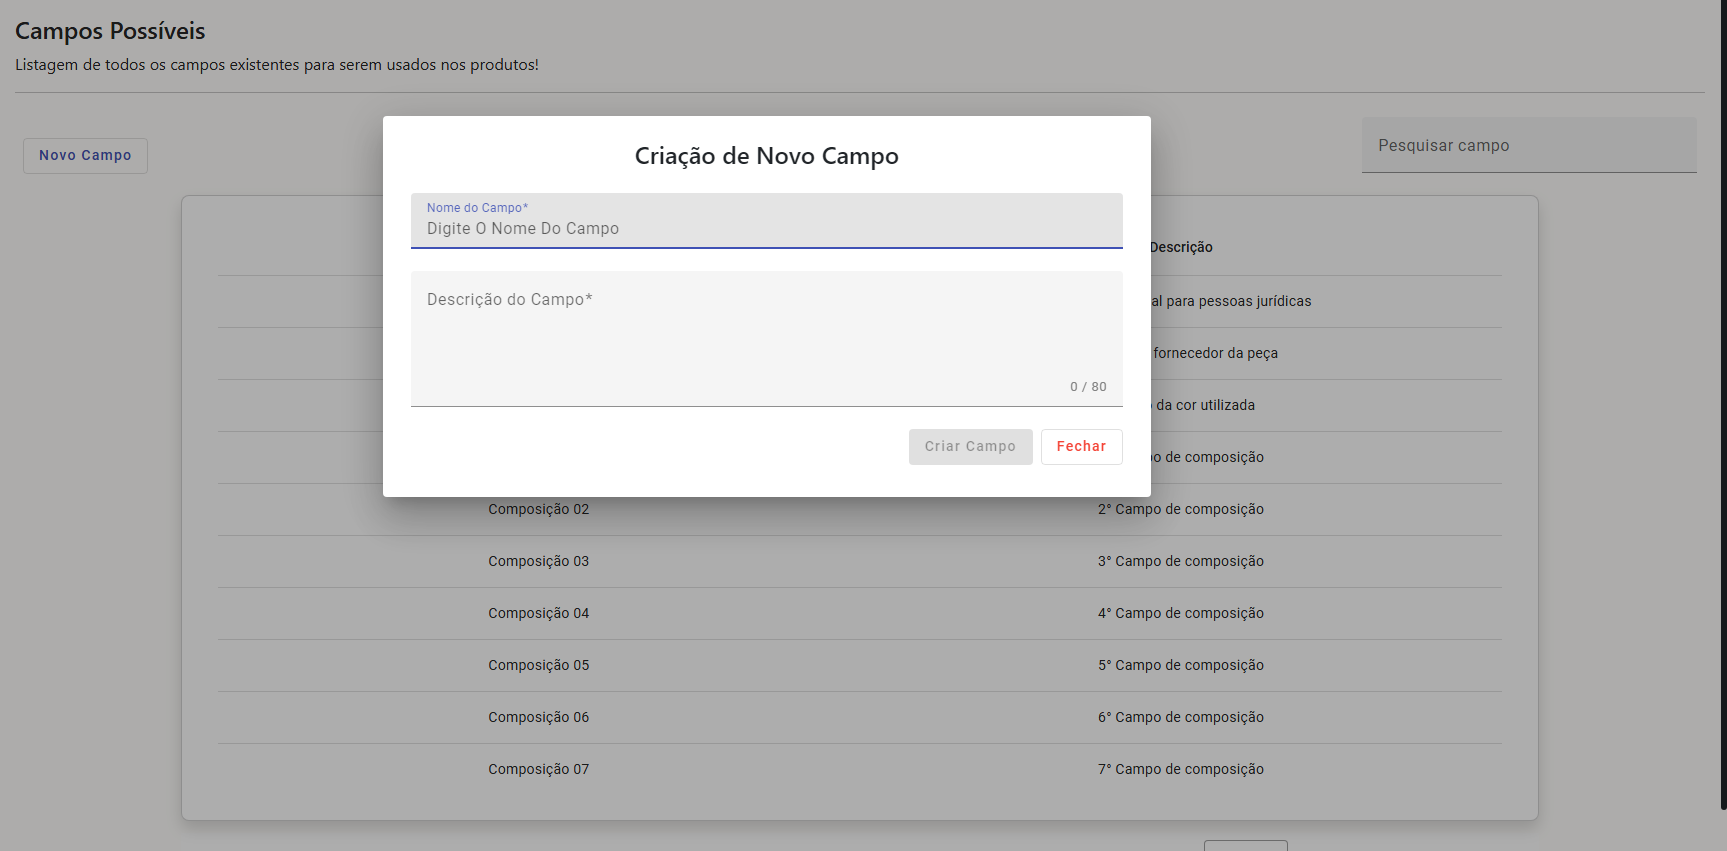Click the page's vertical scrollbar
Viewport: 1727px width, 851px height.
pyautogui.click(x=1722, y=400)
